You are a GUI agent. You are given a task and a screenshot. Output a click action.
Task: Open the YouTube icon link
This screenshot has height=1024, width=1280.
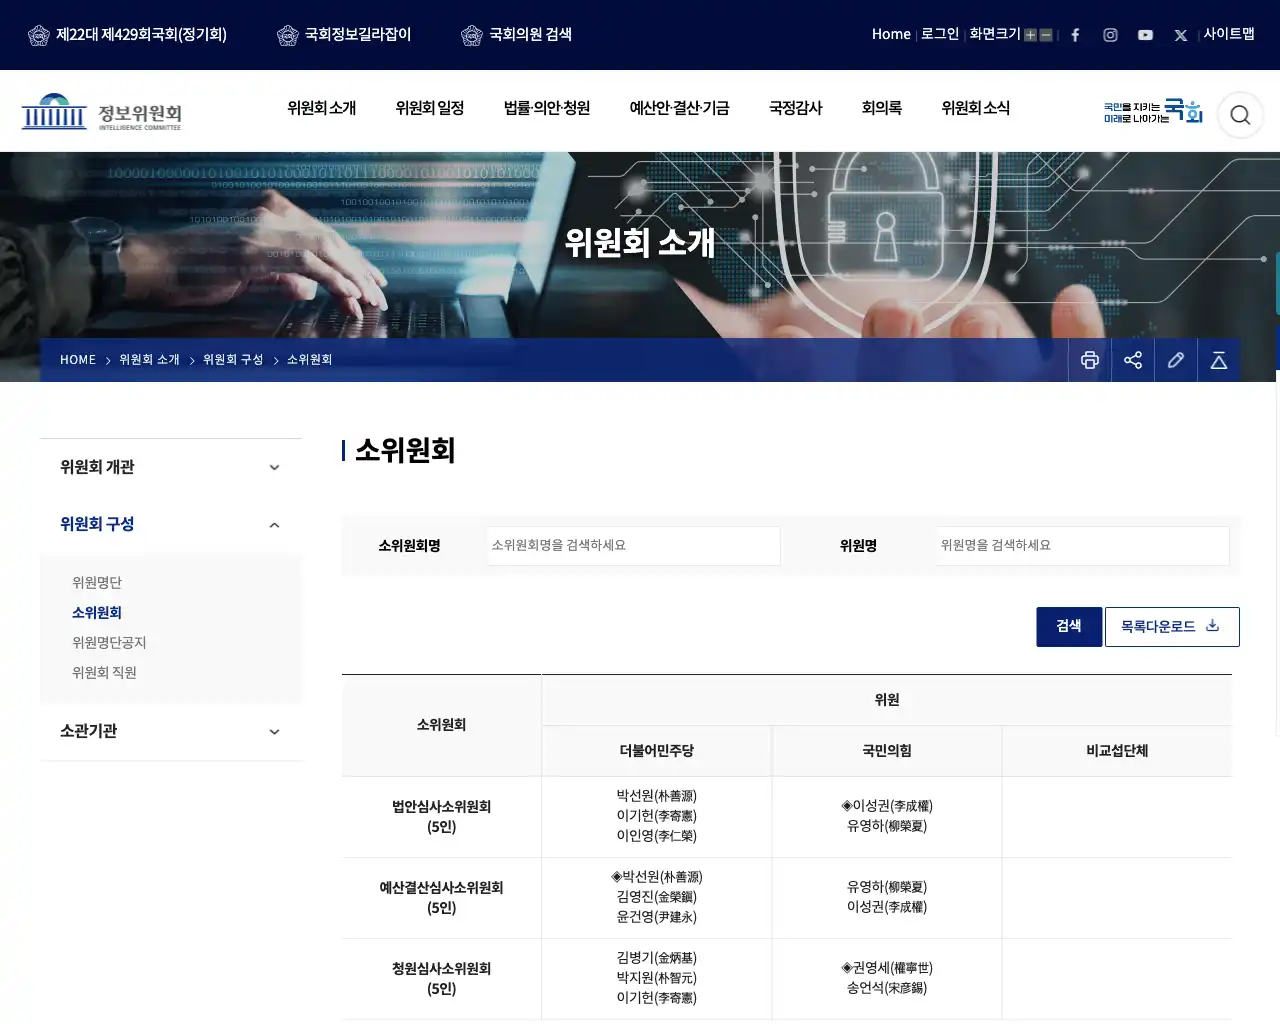coord(1145,35)
